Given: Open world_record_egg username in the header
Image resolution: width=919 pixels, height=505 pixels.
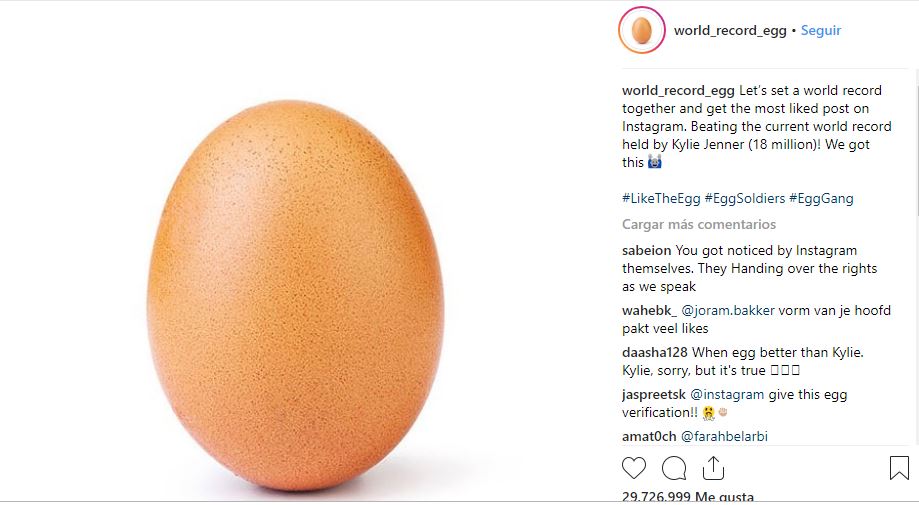Looking at the screenshot, I should (x=730, y=31).
